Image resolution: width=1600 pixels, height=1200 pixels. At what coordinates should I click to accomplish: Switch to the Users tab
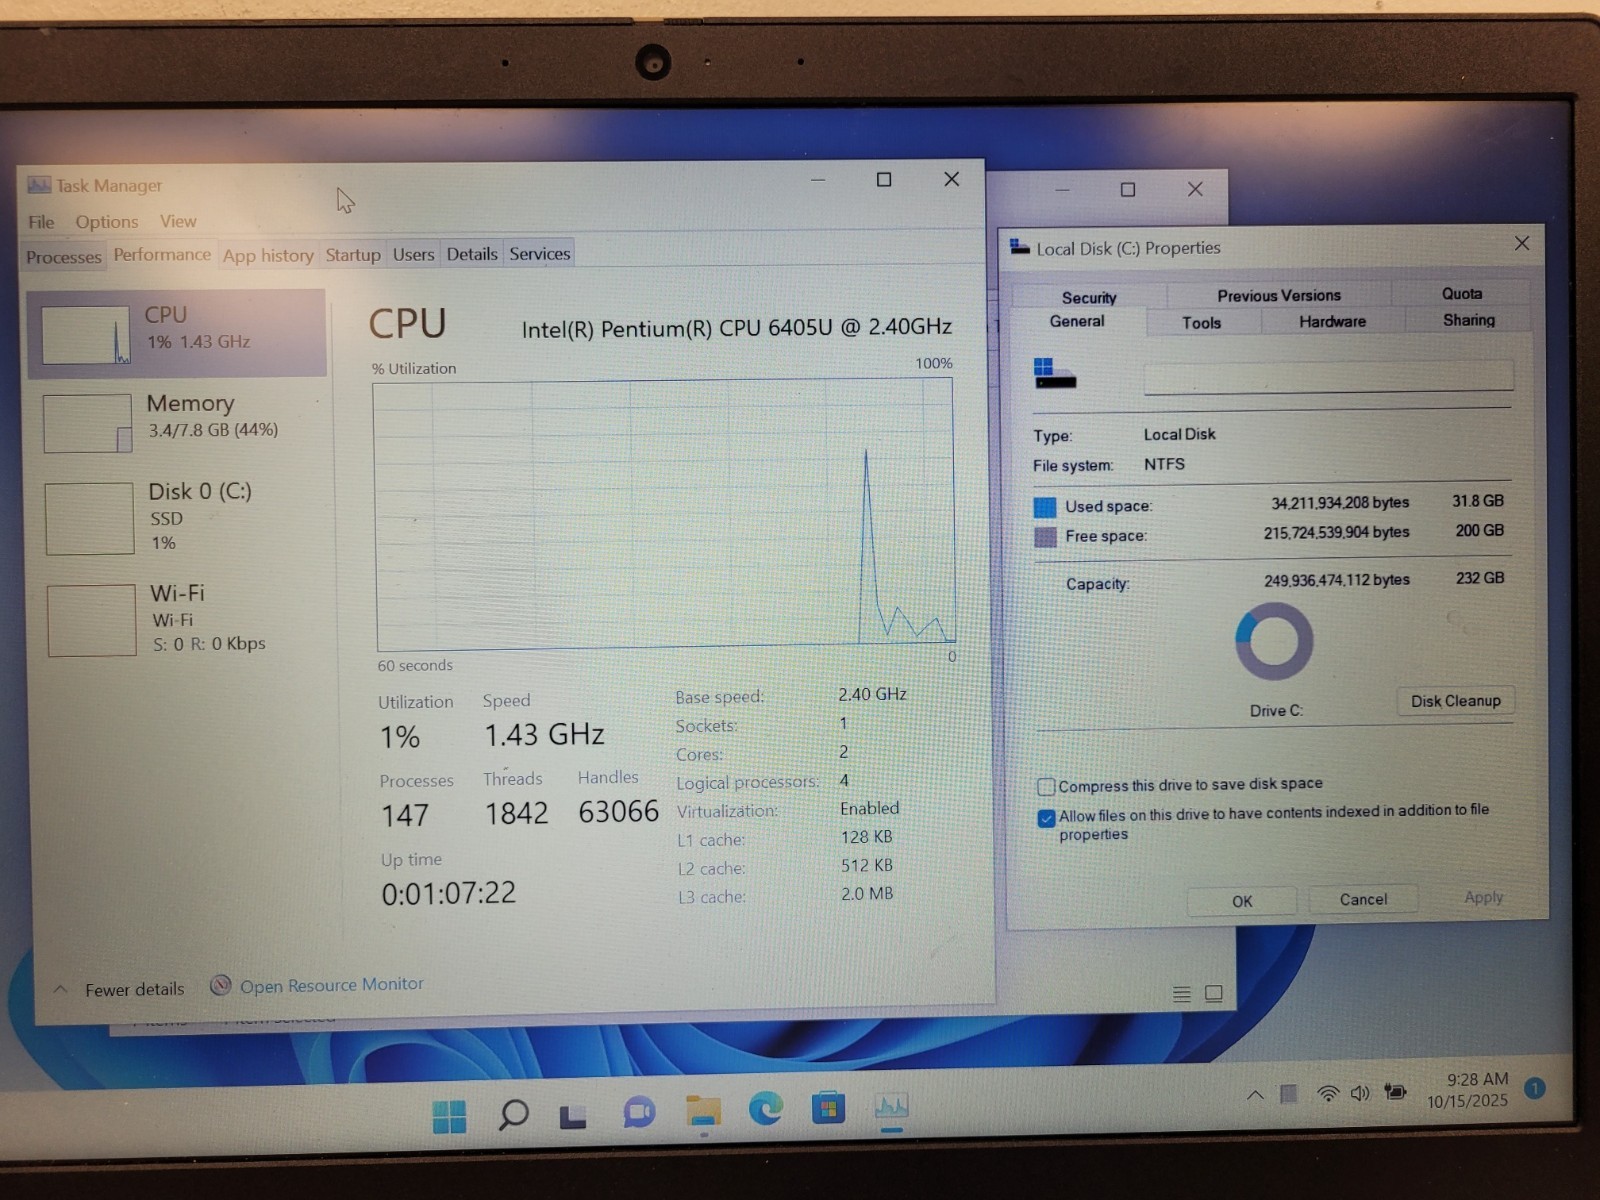coord(413,254)
